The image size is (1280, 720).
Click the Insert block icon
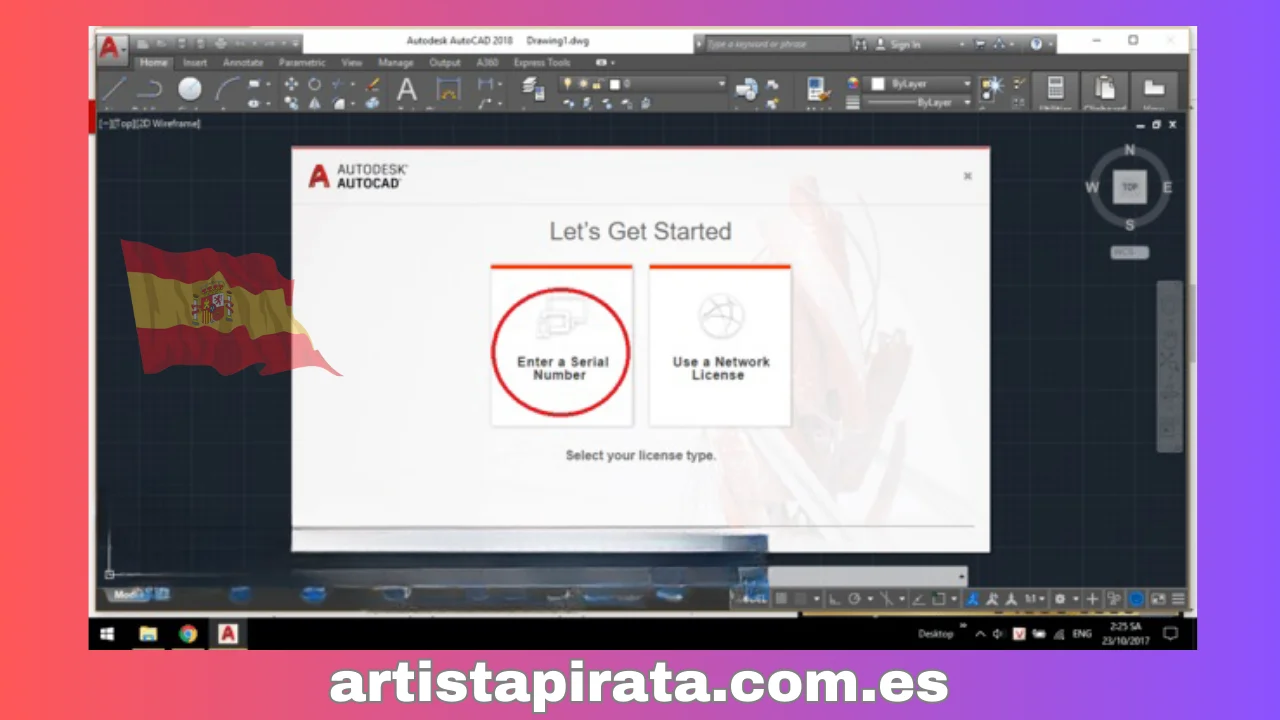tap(747, 90)
